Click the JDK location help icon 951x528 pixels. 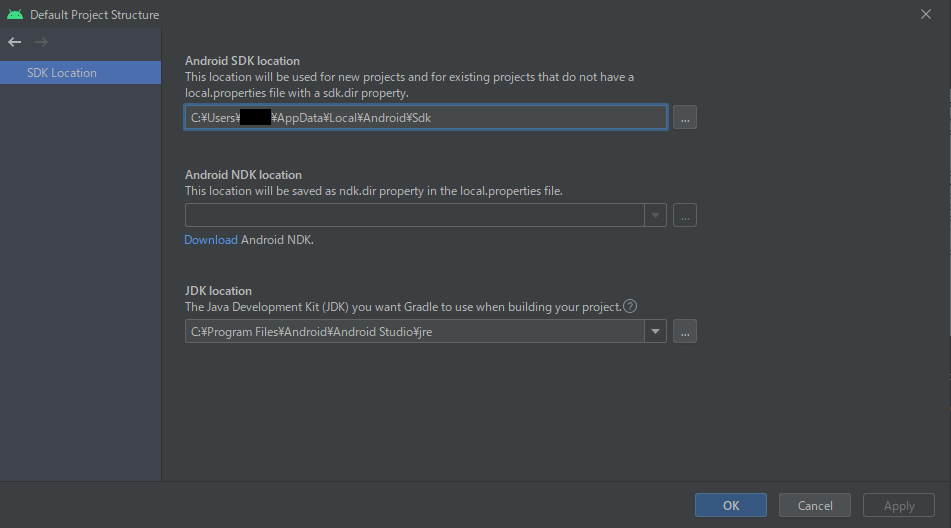[x=630, y=306]
